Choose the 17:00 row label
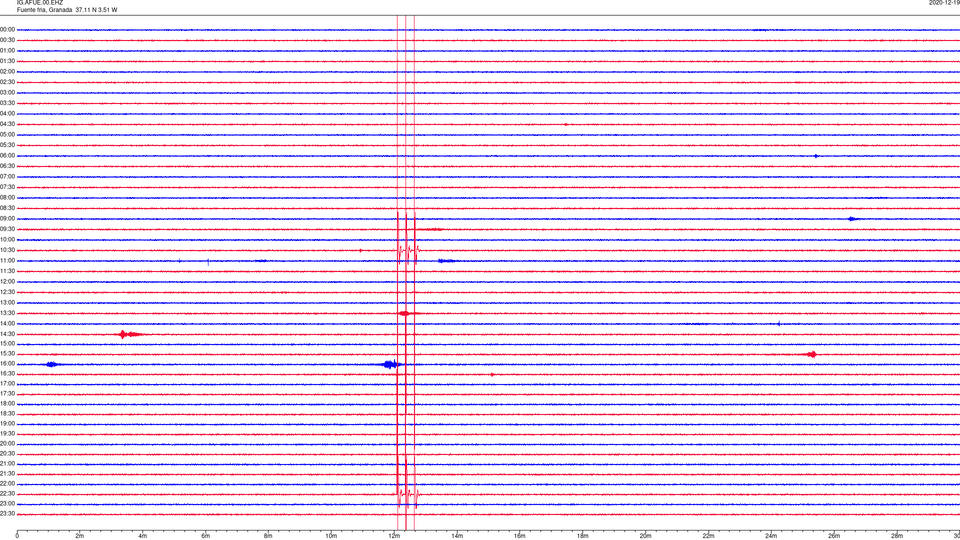960x540 pixels. (x=7, y=384)
